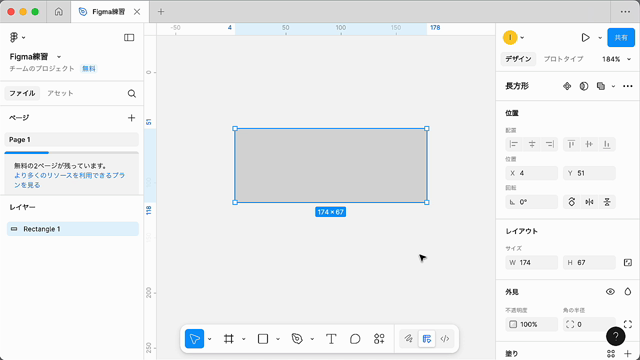This screenshot has width=640, height=360.
Task: Switch to Design mode icon
Action: pos(427,339)
